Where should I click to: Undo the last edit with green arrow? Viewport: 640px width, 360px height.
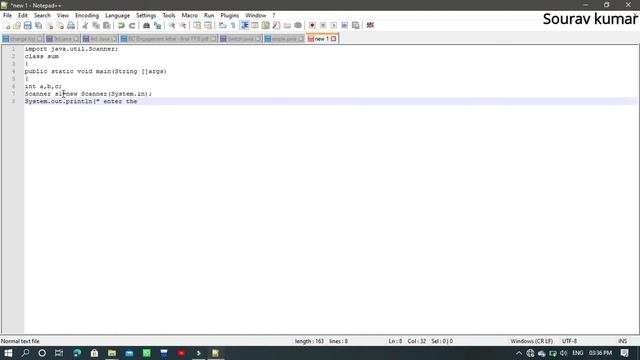121,25
